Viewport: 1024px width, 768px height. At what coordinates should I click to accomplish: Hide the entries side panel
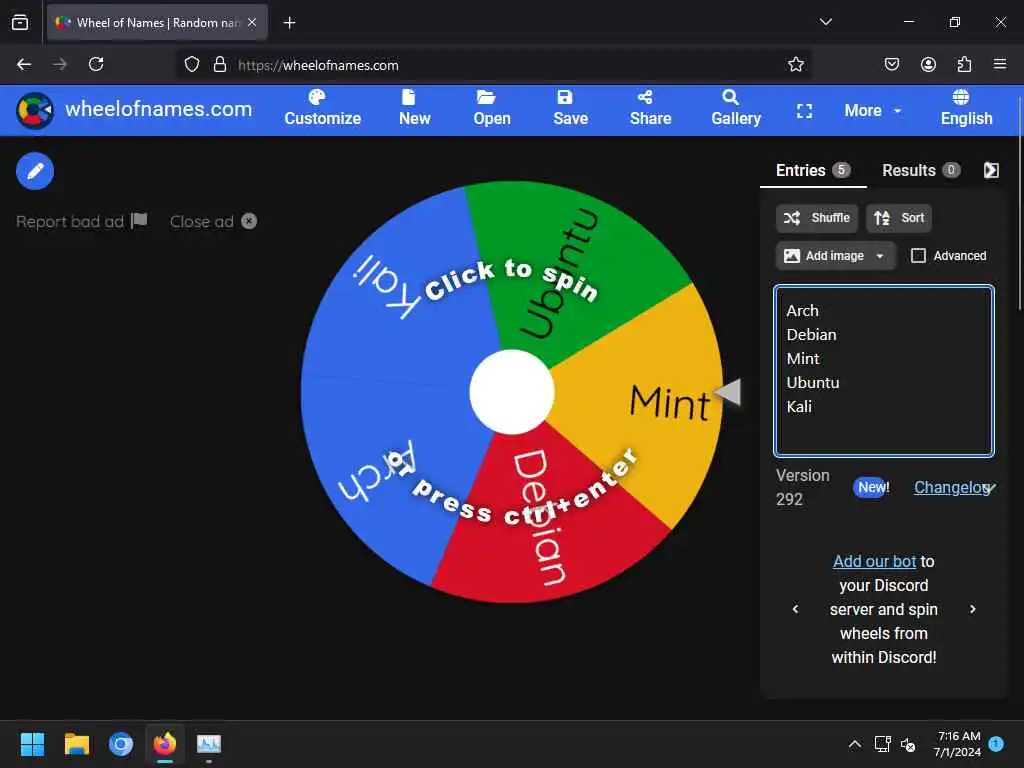point(991,170)
